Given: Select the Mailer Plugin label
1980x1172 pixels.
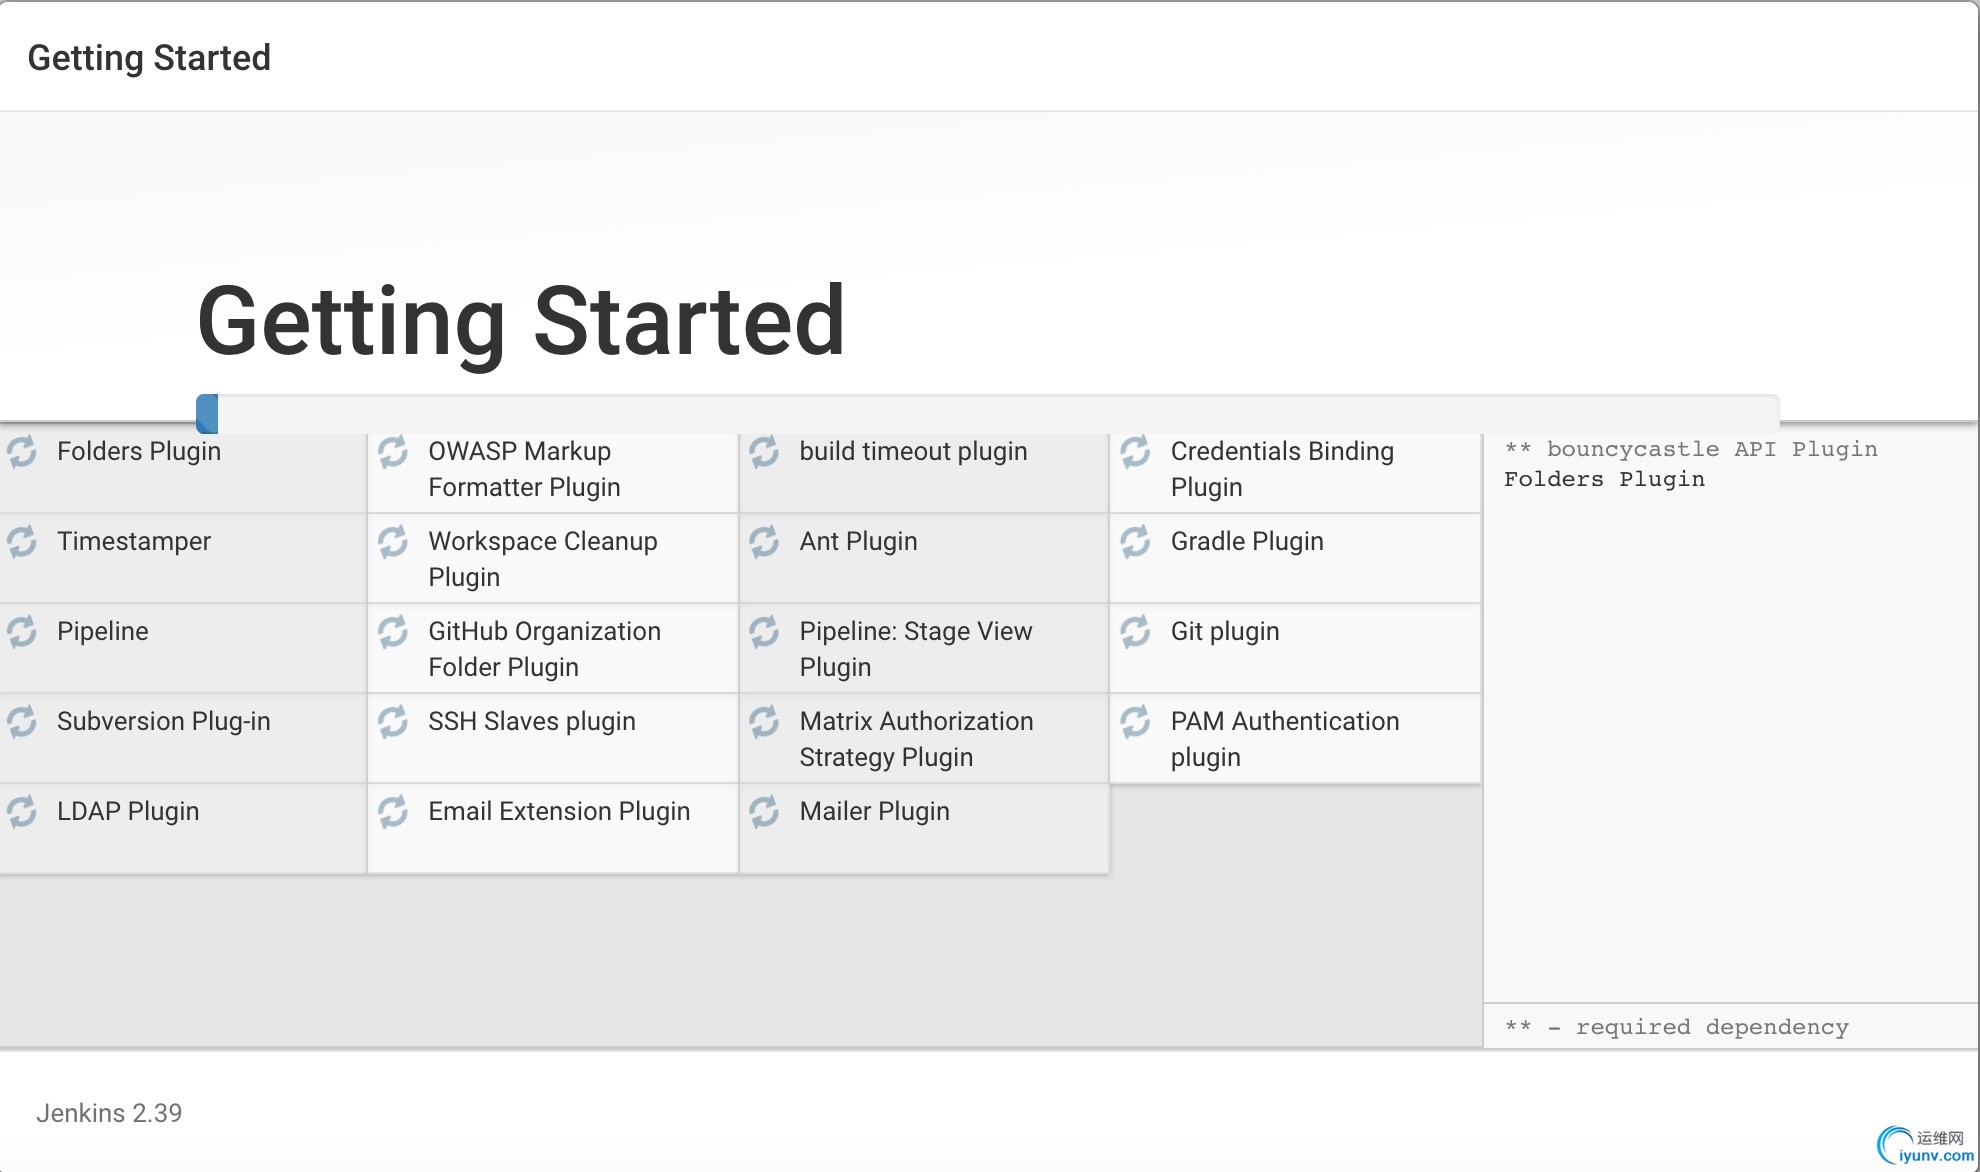Looking at the screenshot, I should pyautogui.click(x=875, y=812).
